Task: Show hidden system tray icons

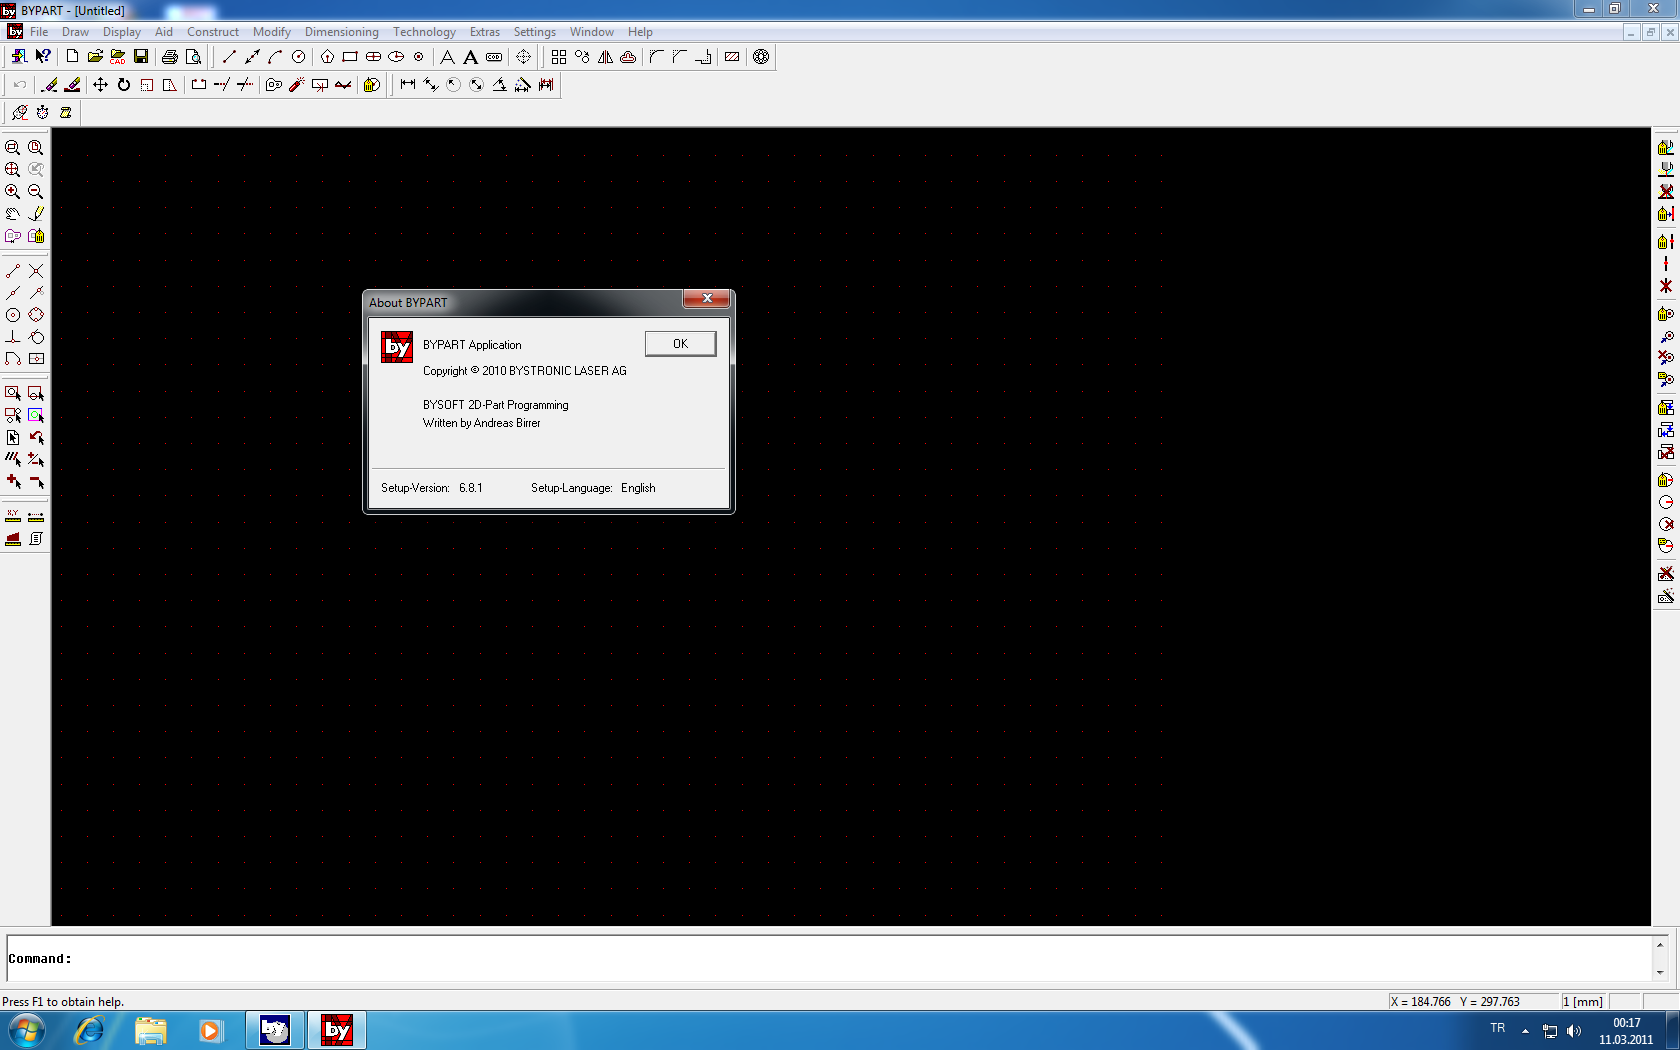Action: click(1525, 1031)
